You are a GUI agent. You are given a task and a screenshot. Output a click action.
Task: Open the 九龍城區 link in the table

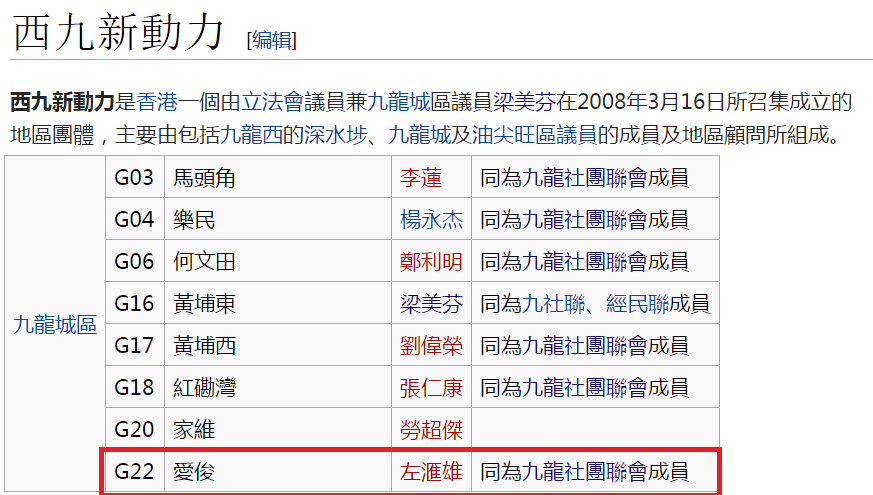(x=55, y=325)
